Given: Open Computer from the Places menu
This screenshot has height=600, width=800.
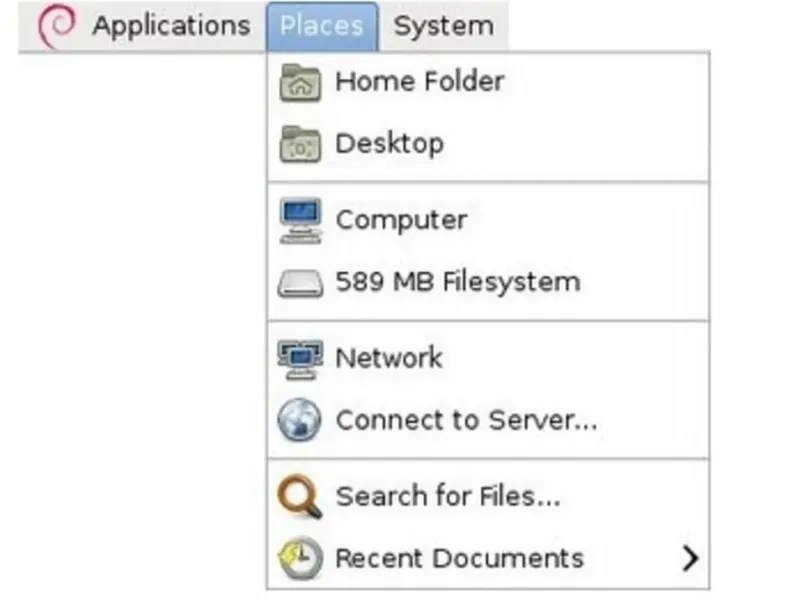Looking at the screenshot, I should pyautogui.click(x=401, y=220).
